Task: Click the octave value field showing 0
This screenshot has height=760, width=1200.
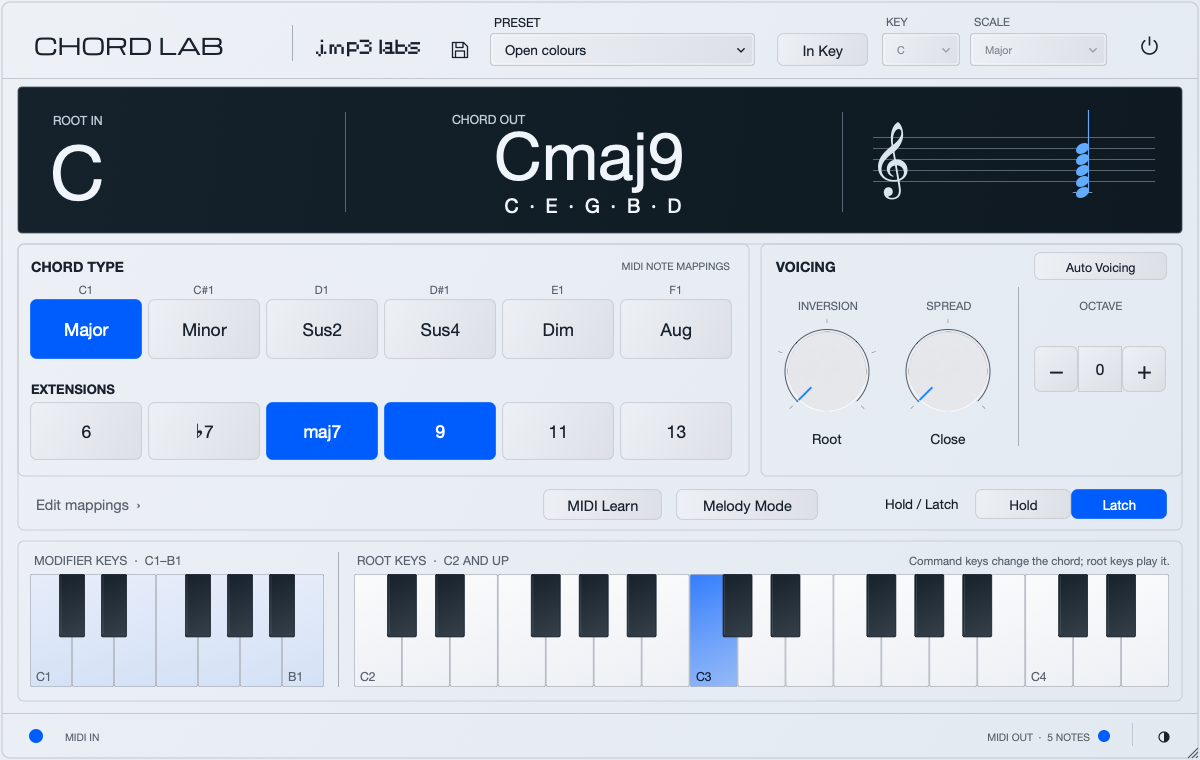Action: coord(1100,370)
